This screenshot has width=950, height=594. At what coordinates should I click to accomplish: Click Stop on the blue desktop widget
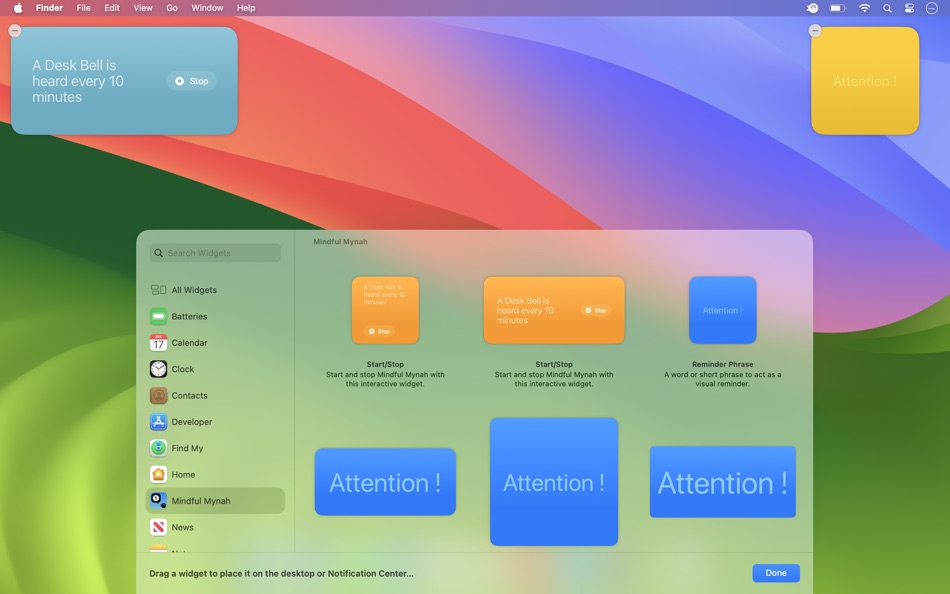[x=191, y=81]
